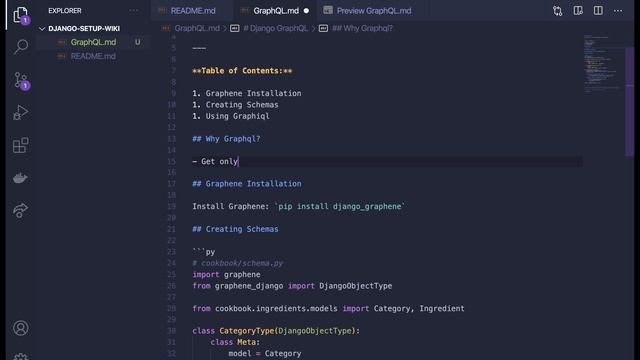640x360 pixels.
Task: Click the 'import graphene' line
Action: (227, 275)
